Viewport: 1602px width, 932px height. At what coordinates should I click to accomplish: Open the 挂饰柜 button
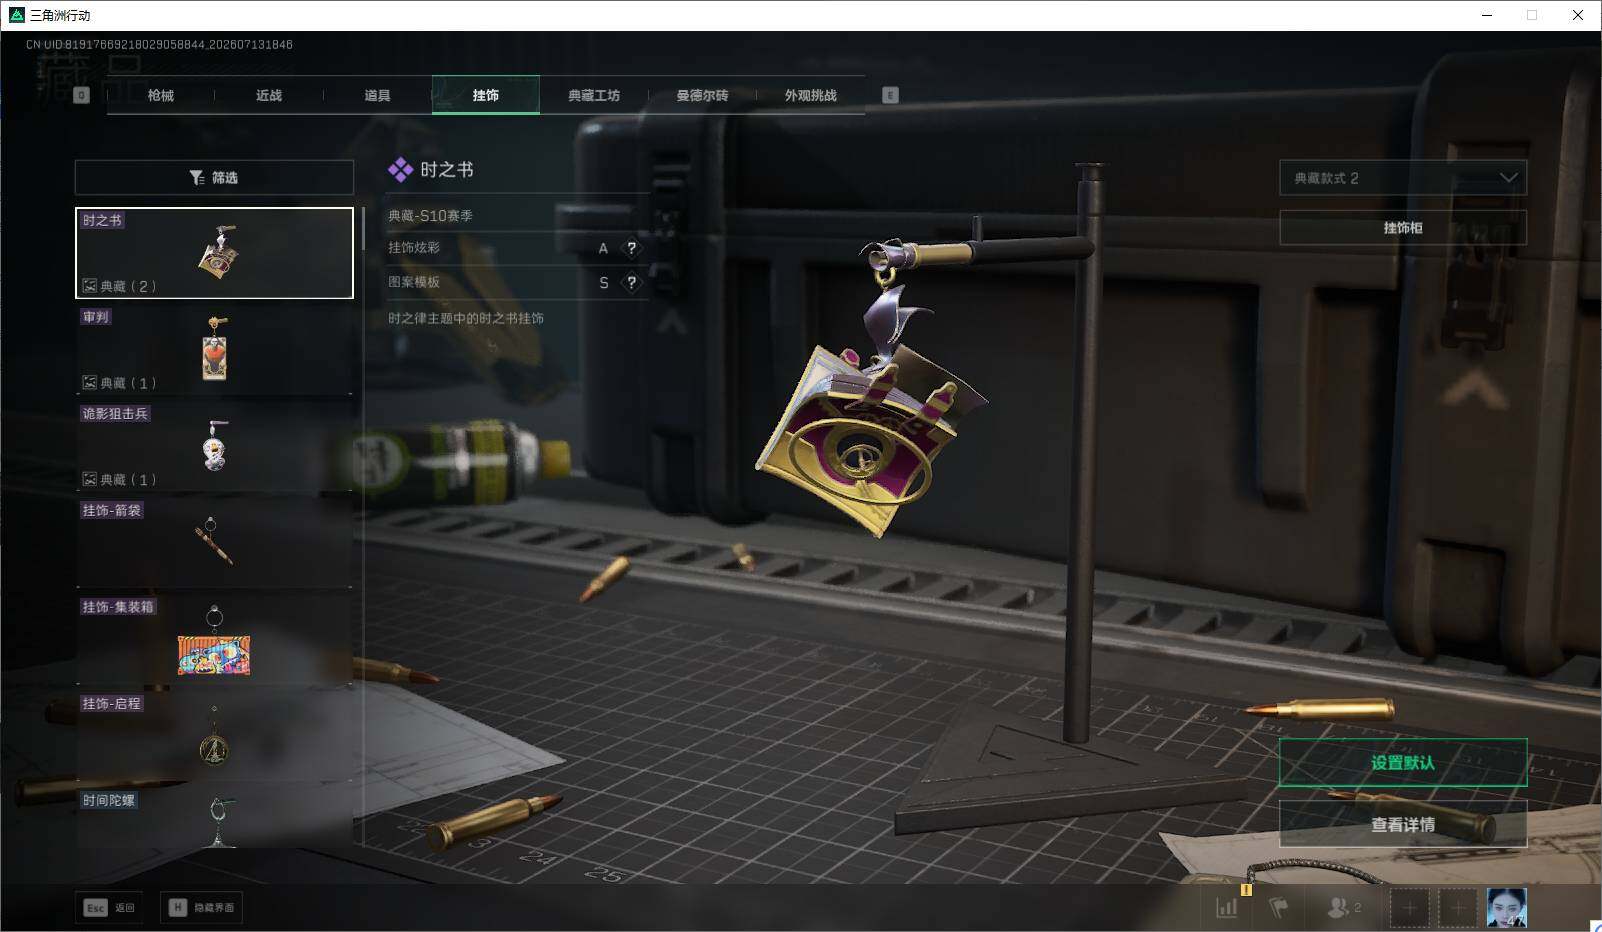pos(1403,228)
